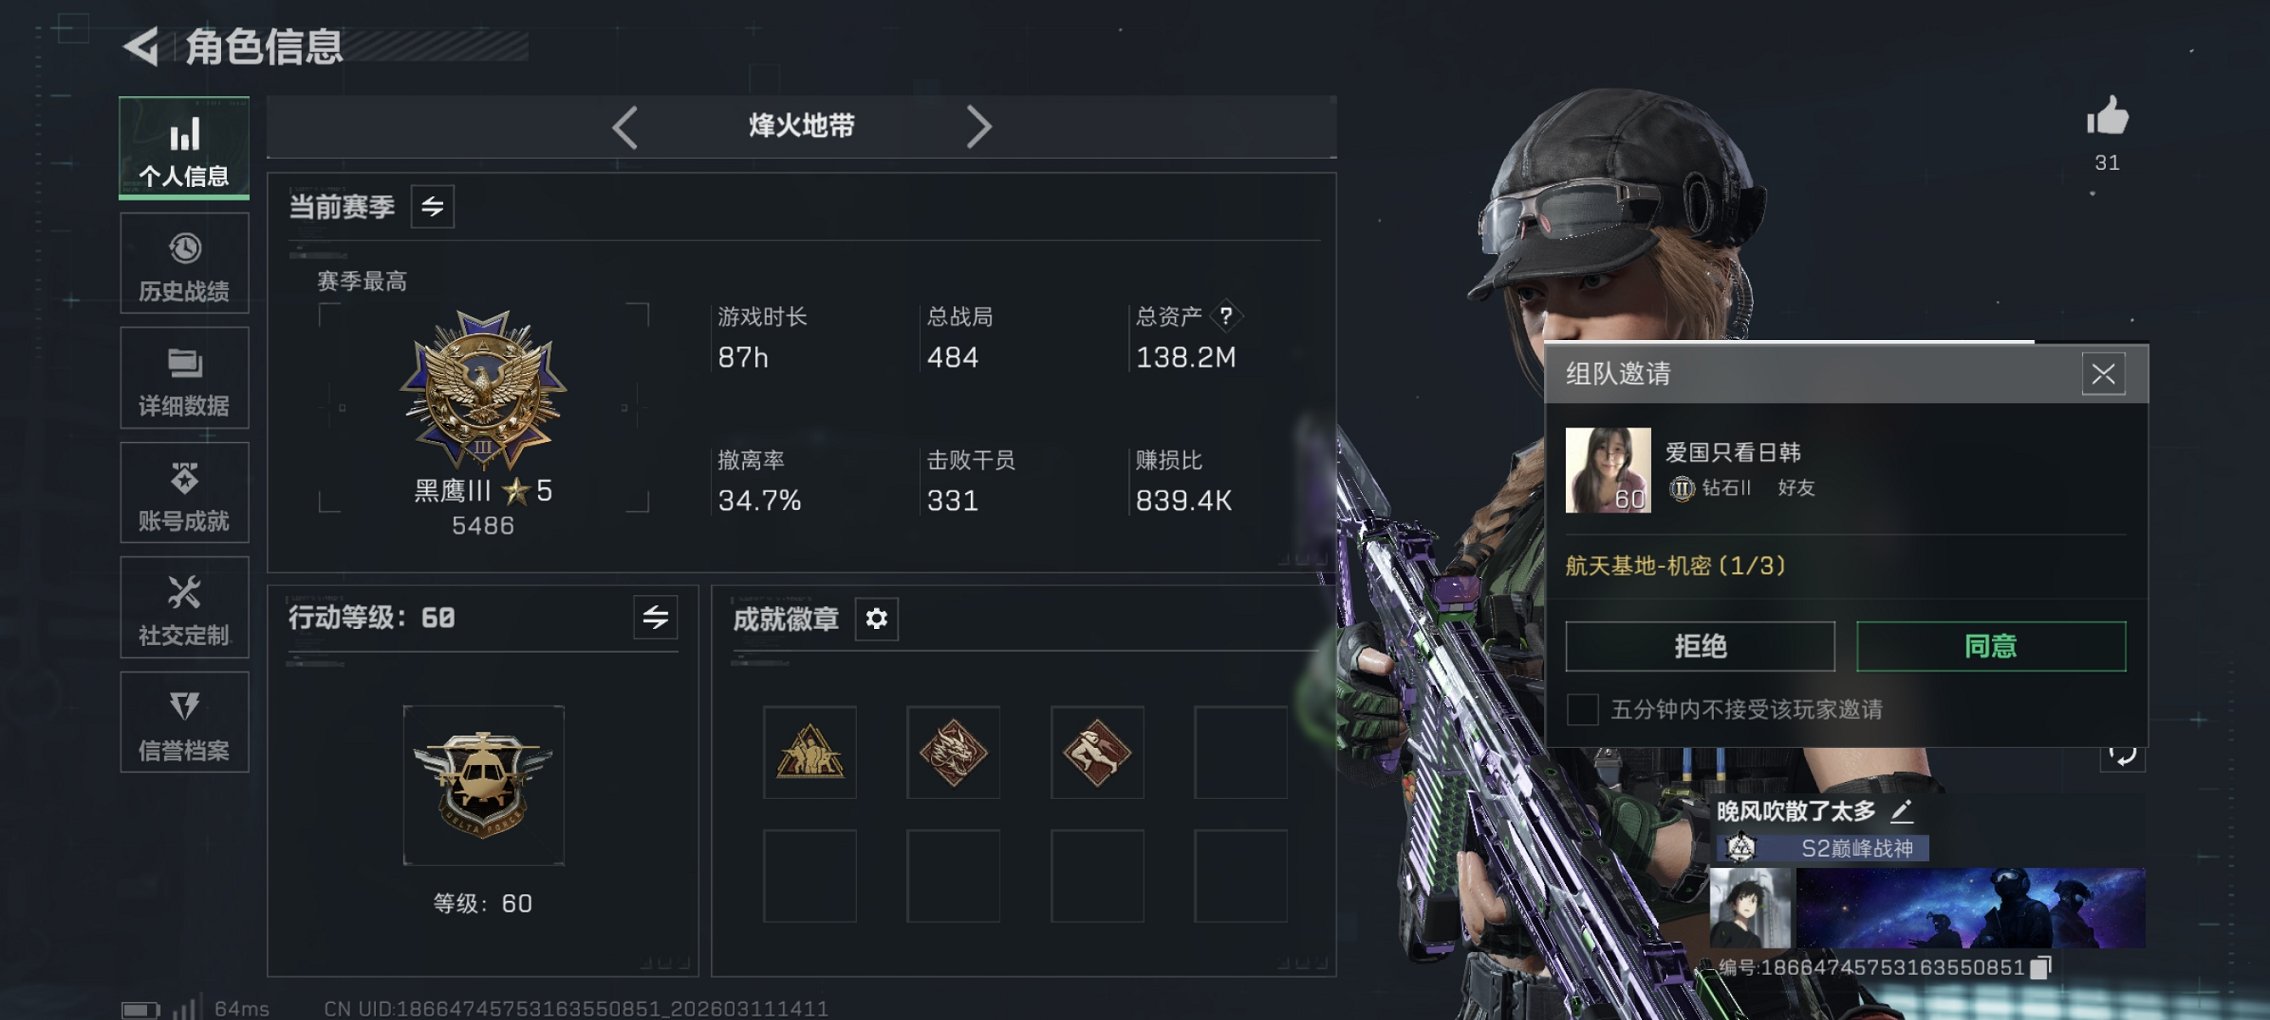The height and width of the screenshot is (1020, 2270).
Task: Toggle the 当前赛季 season swap icon
Action: click(x=432, y=207)
